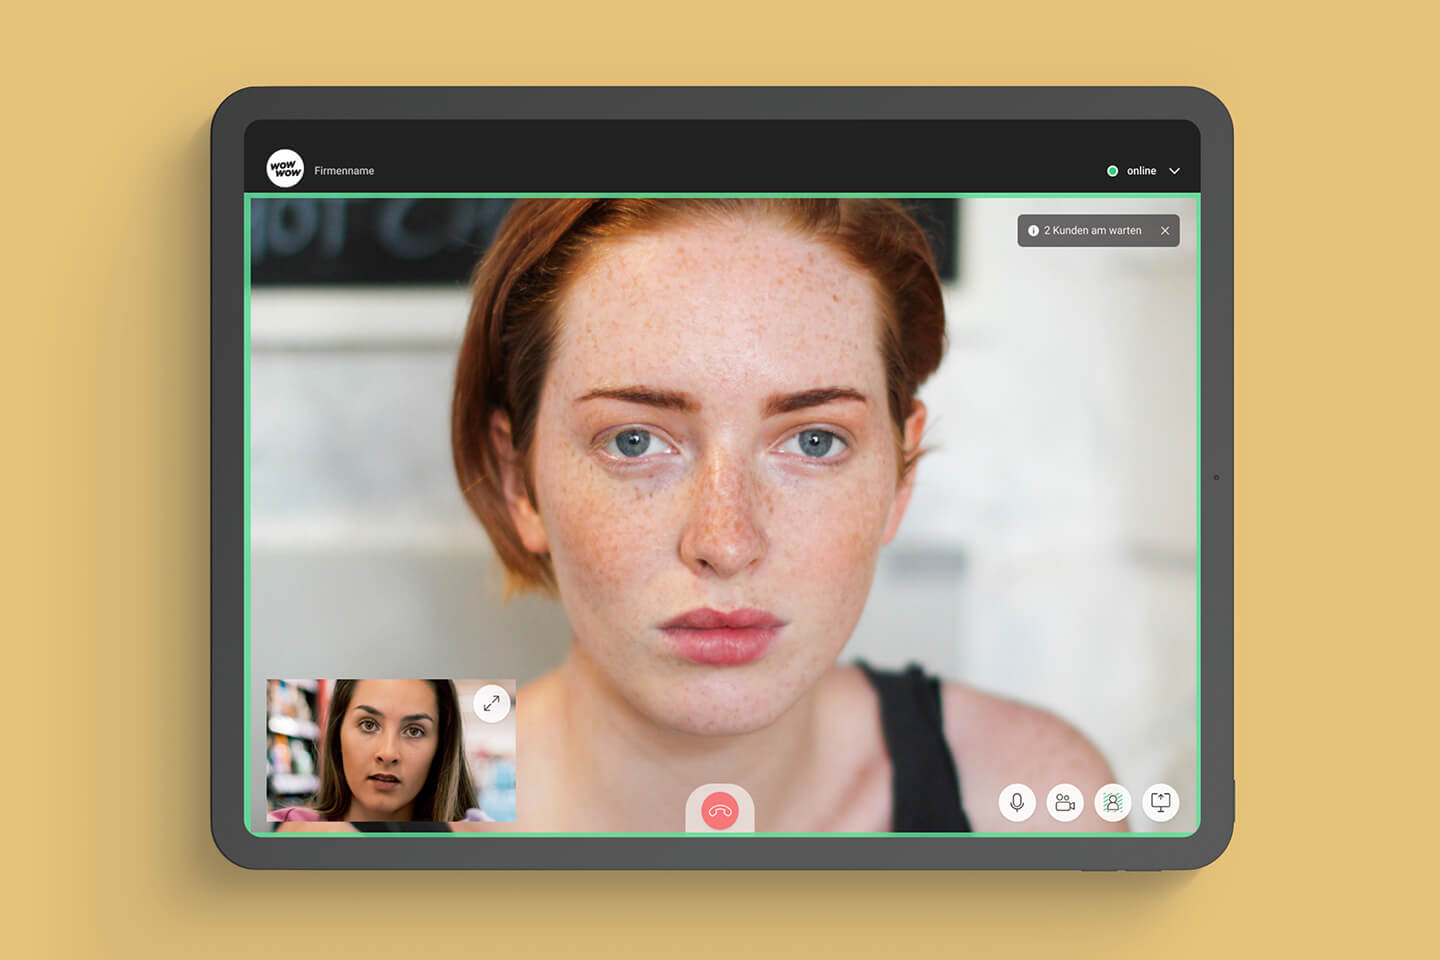Viewport: 1440px width, 960px height.
Task: Click the wow wow company logo
Action: point(285,169)
